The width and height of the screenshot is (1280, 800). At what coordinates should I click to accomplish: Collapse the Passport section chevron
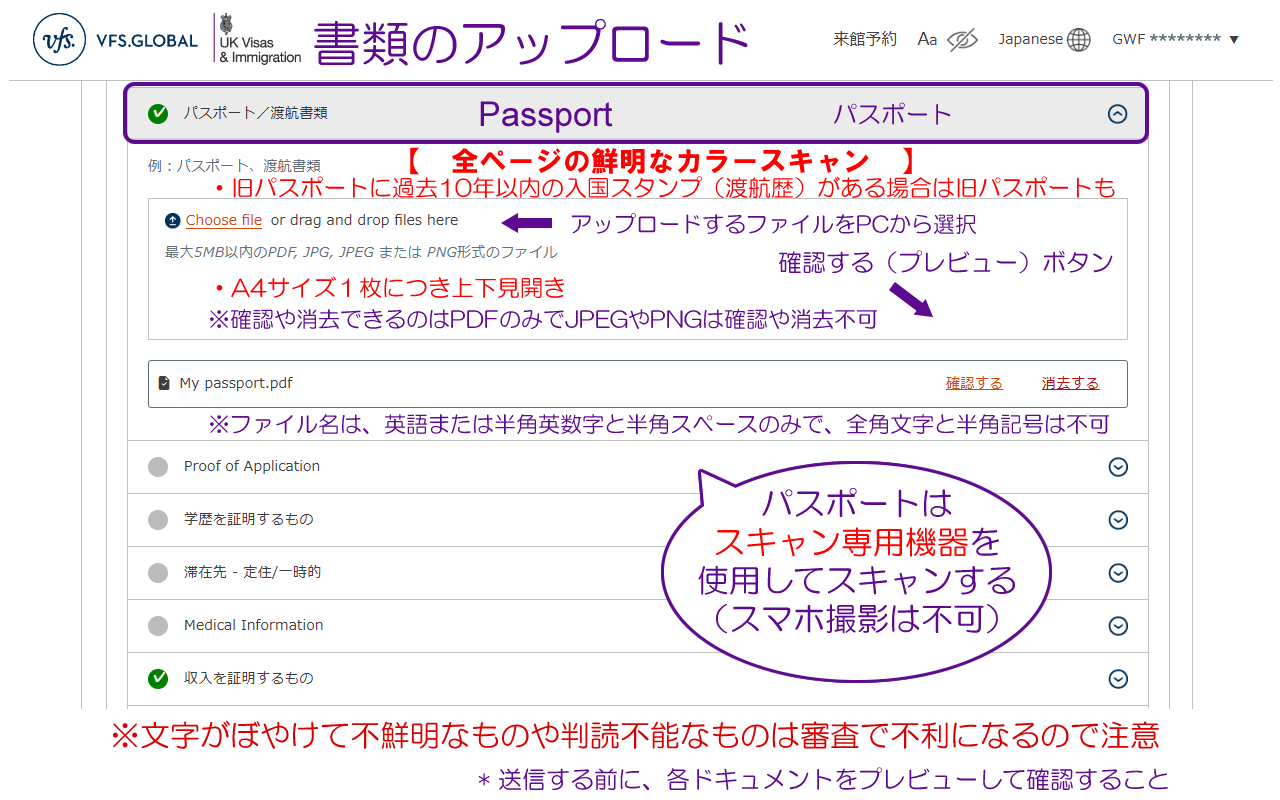1118,114
